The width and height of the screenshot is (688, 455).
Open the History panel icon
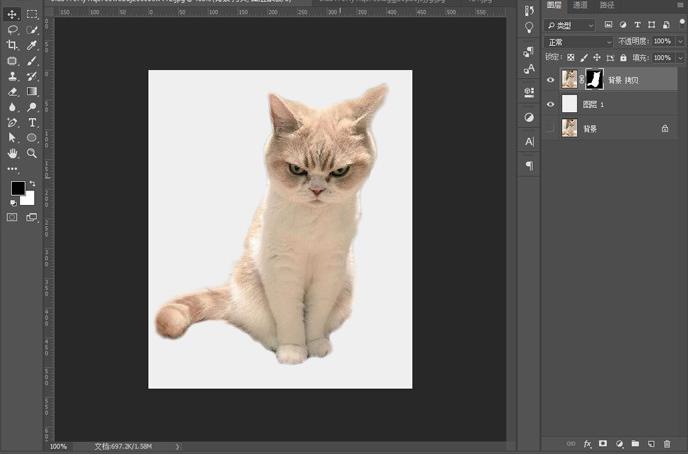[529, 11]
